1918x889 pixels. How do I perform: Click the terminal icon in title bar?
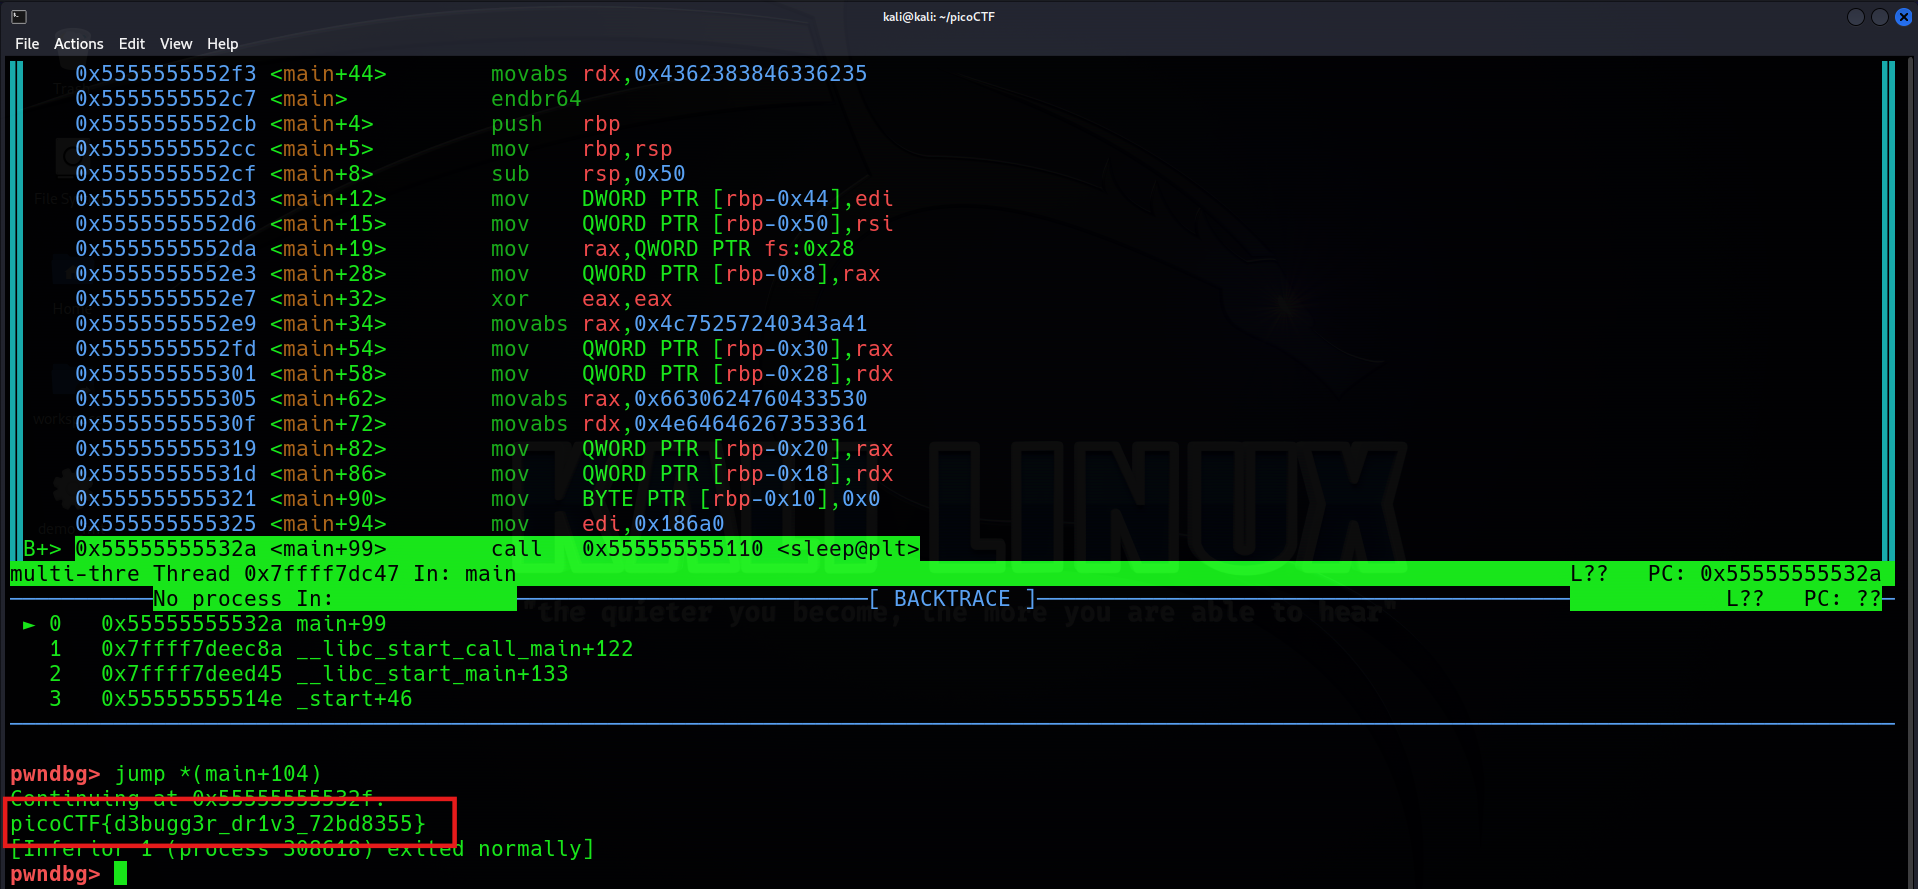tap(19, 17)
